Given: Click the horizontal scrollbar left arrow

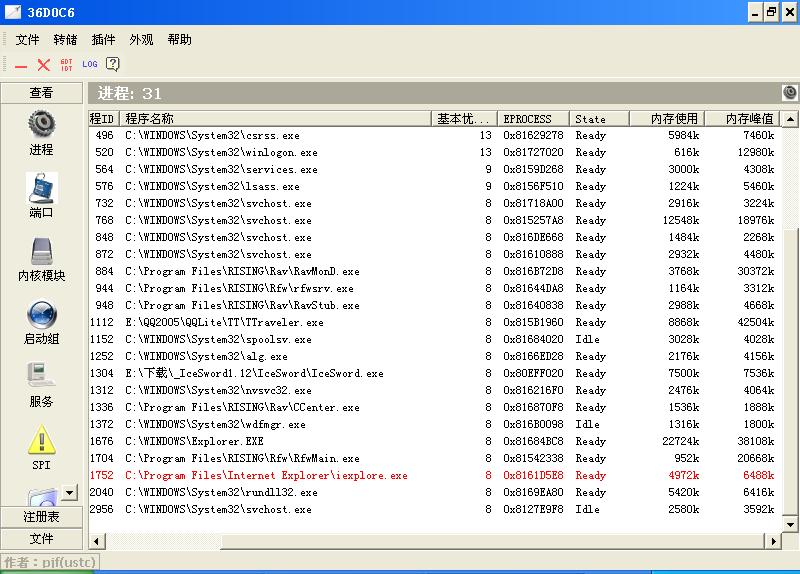Looking at the screenshot, I should coord(97,541).
